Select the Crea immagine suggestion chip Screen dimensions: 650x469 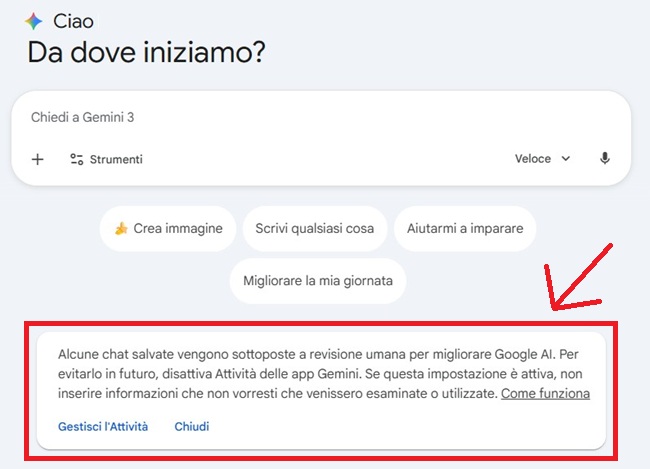(x=168, y=228)
